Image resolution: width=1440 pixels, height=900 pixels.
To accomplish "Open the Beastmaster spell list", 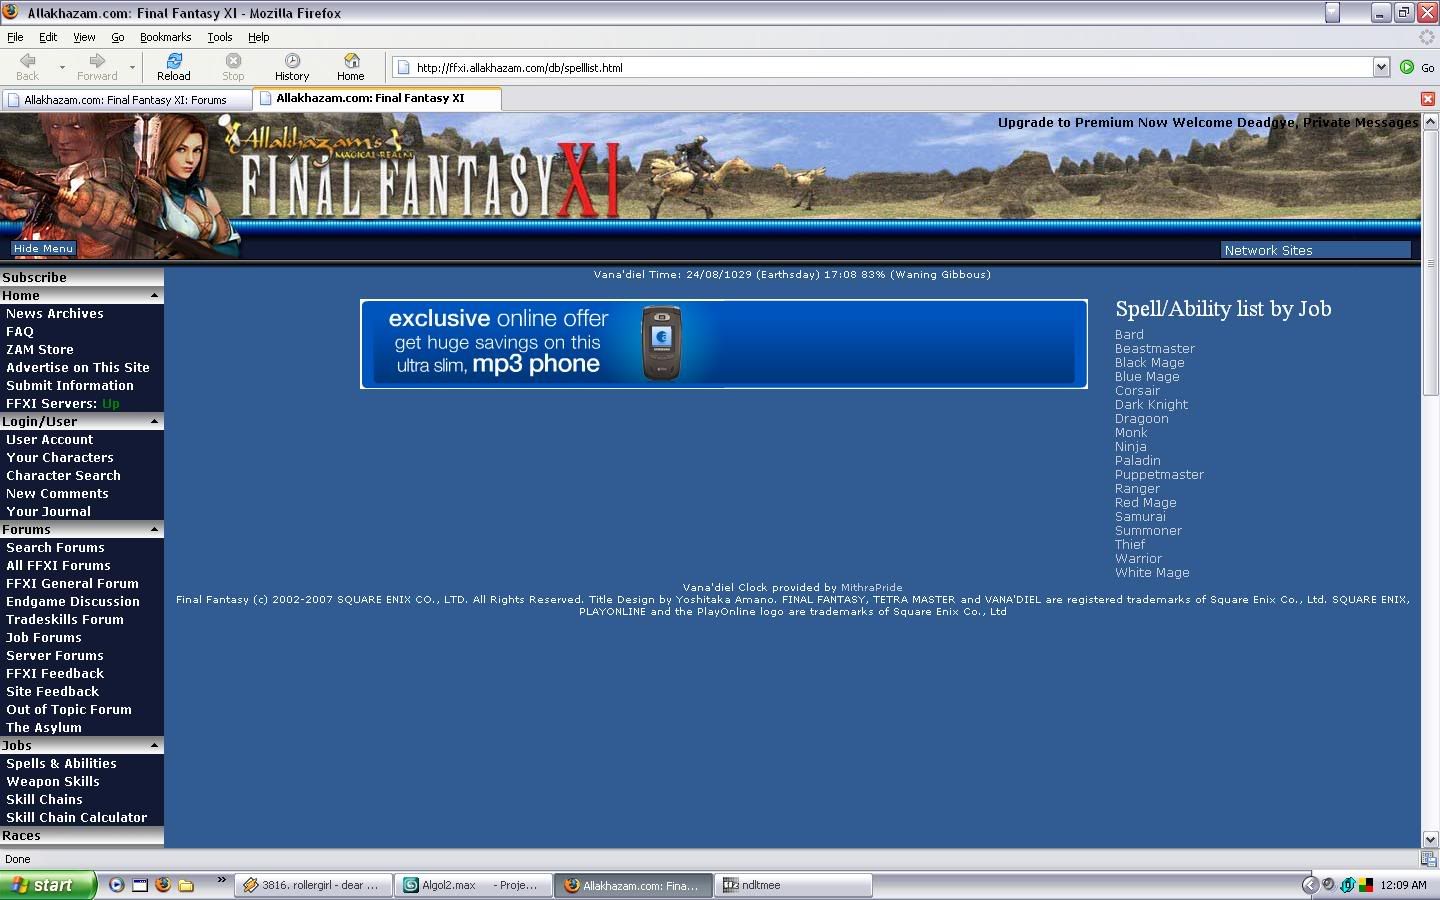I will point(1155,349).
